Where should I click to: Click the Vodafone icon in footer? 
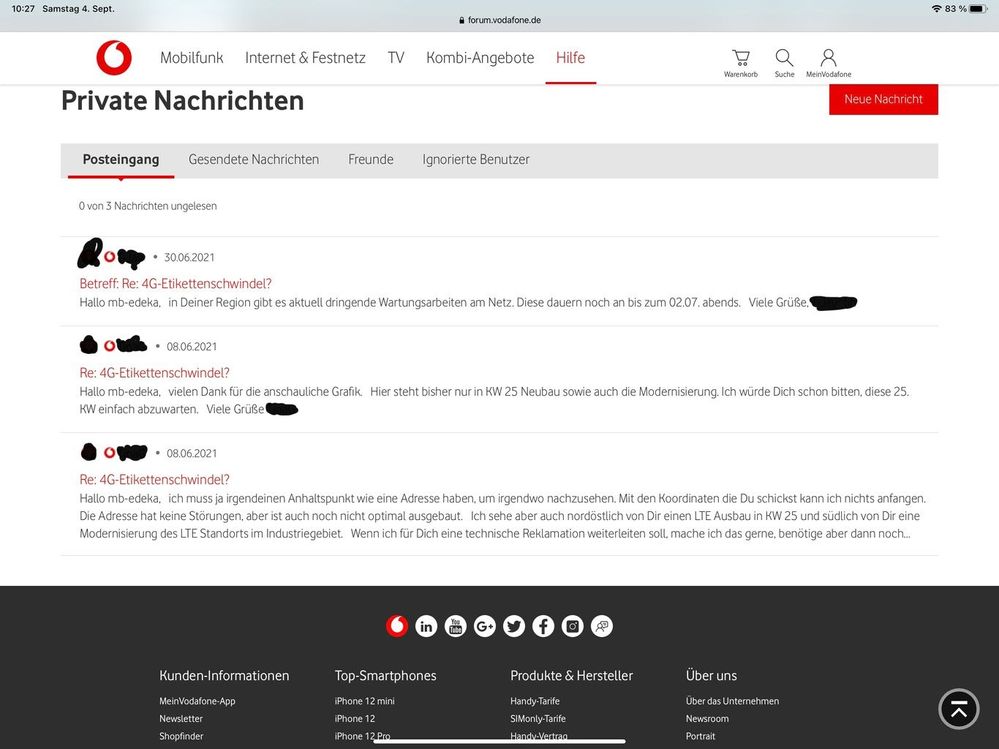pos(397,626)
